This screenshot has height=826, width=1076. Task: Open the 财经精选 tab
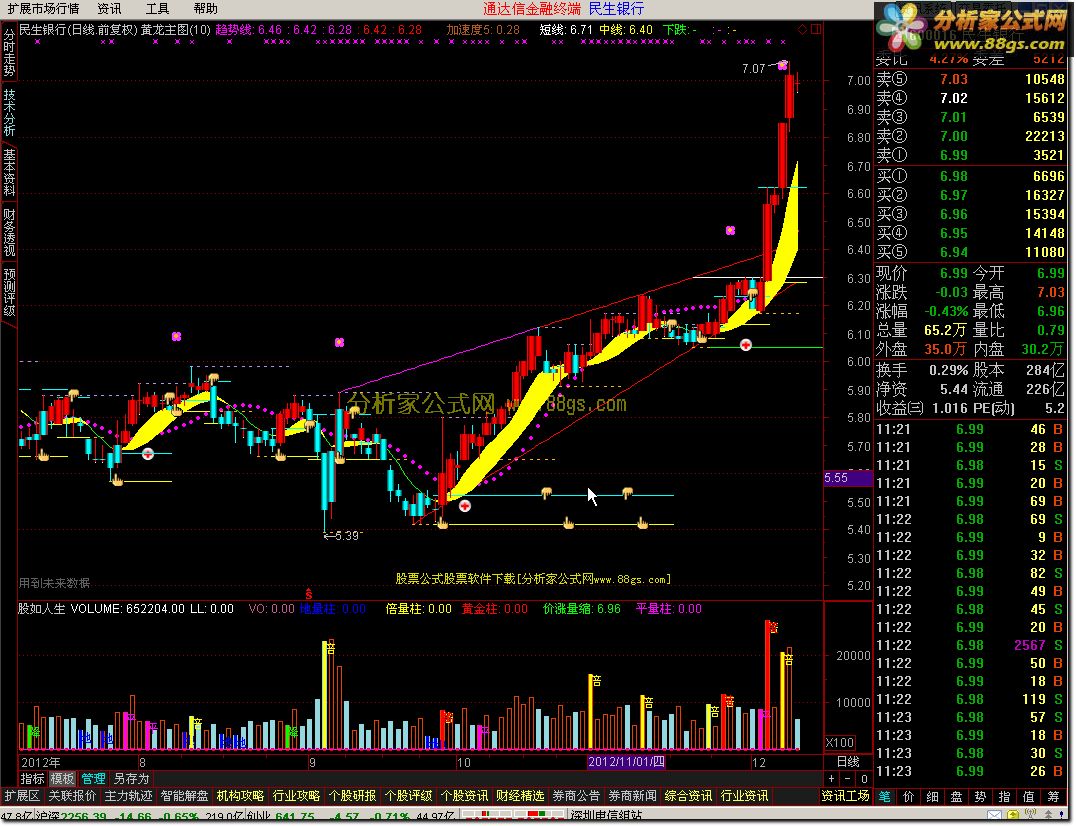point(520,796)
